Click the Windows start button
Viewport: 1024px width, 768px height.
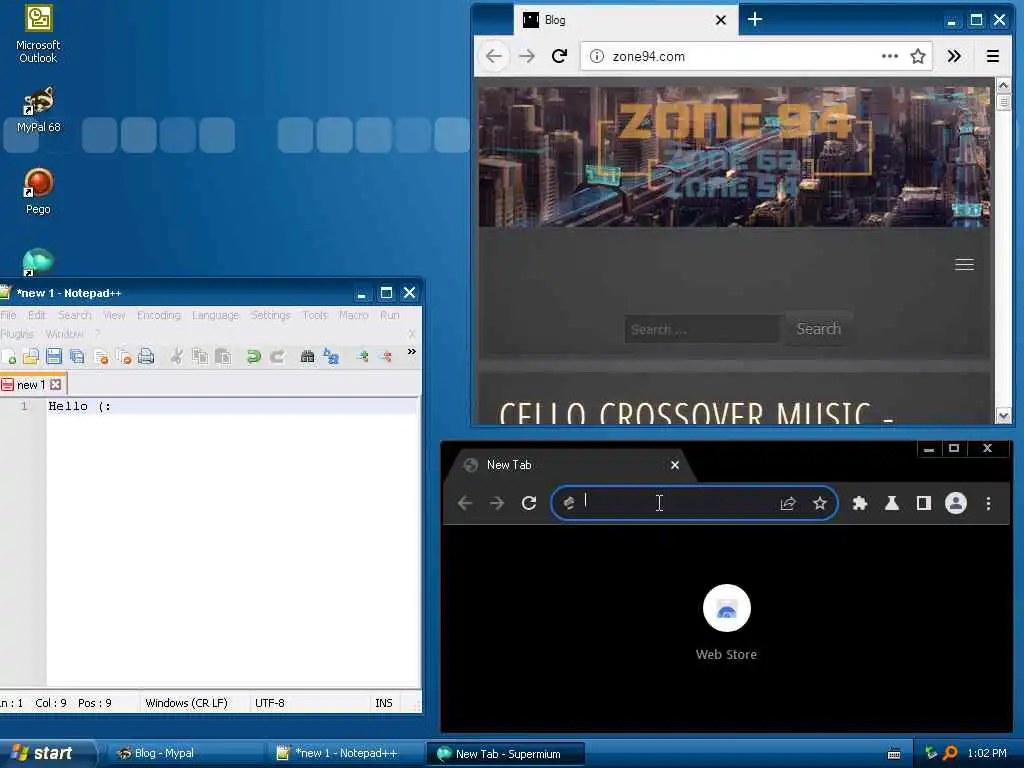click(46, 754)
